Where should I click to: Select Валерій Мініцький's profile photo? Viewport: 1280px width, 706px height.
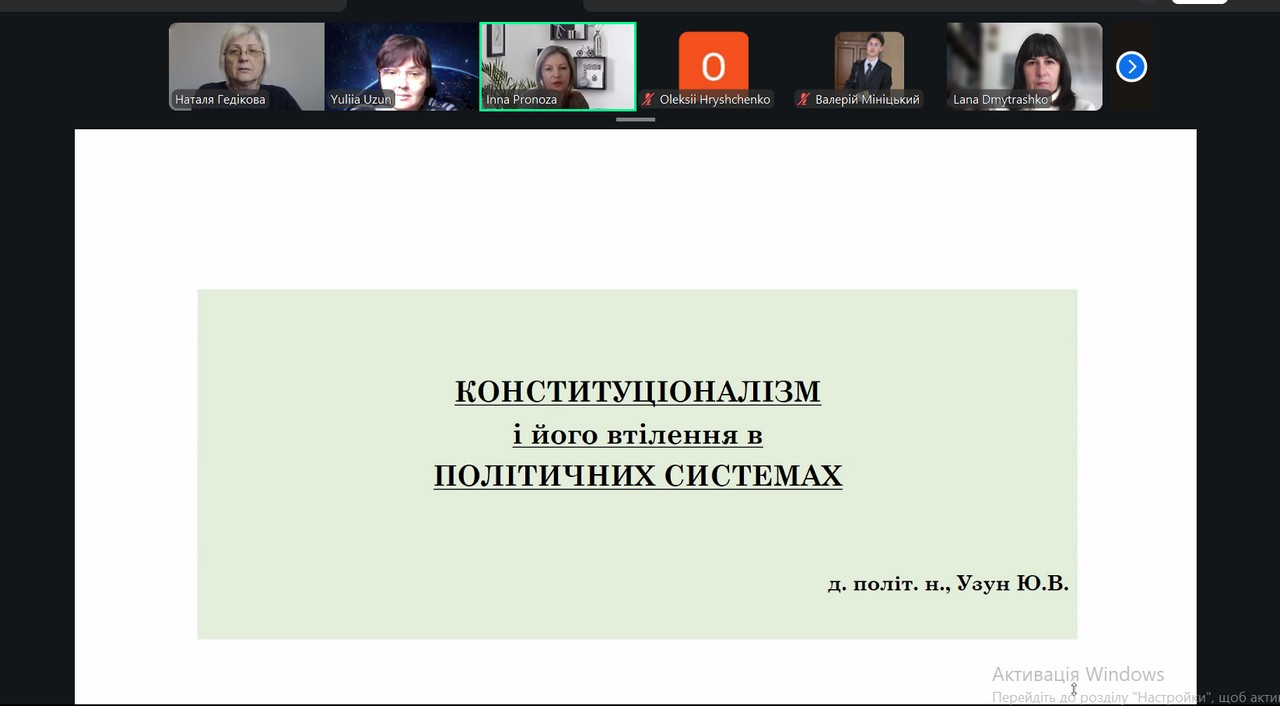coord(869,60)
